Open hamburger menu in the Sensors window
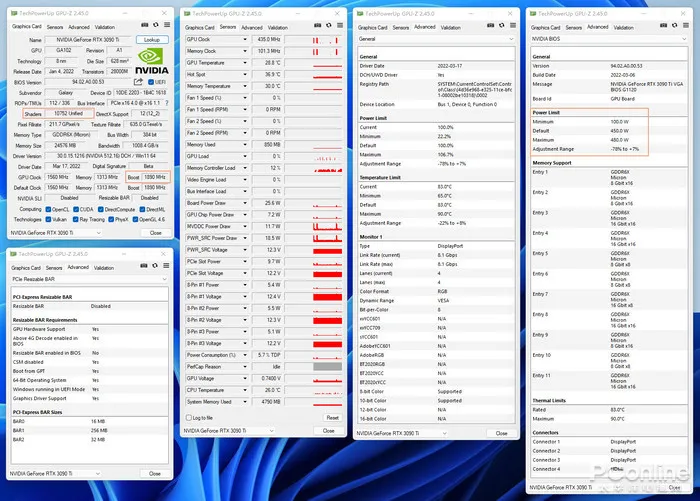Image resolution: width=700 pixels, height=501 pixels. [x=340, y=25]
